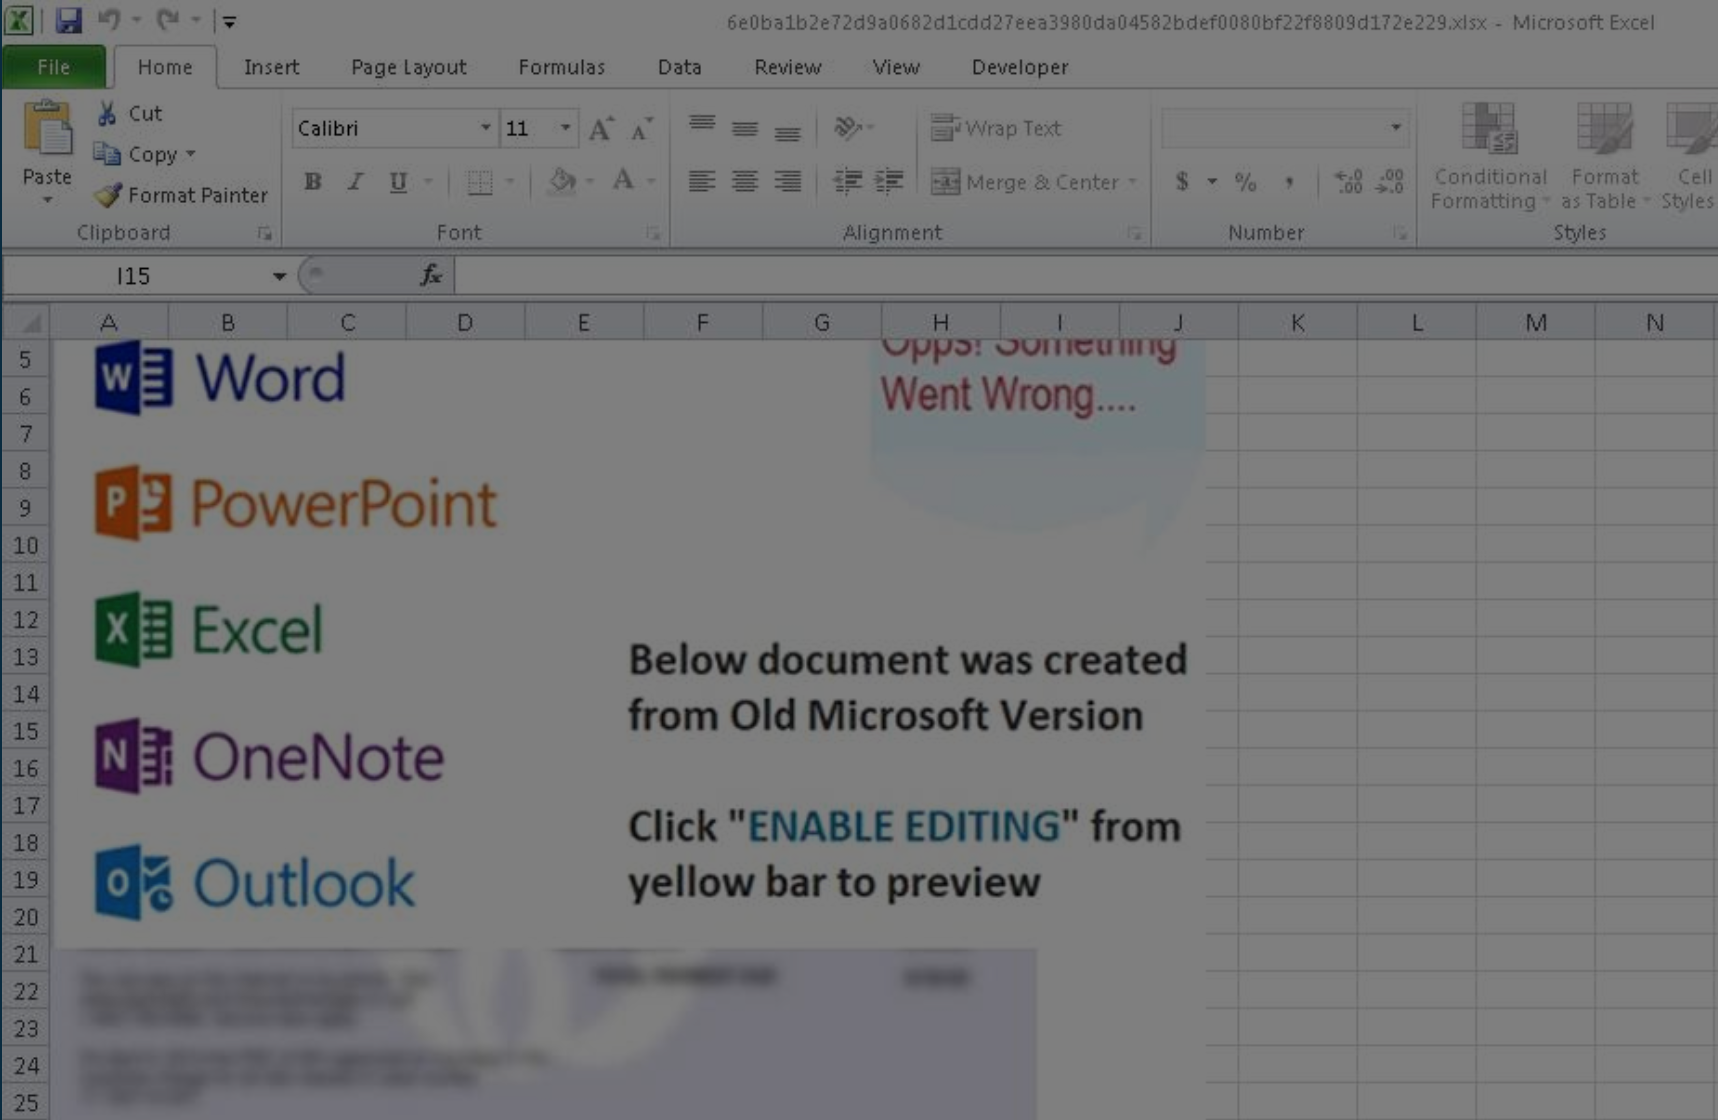Image resolution: width=1718 pixels, height=1120 pixels.
Task: Click the Insert Function fx icon
Action: (431, 275)
